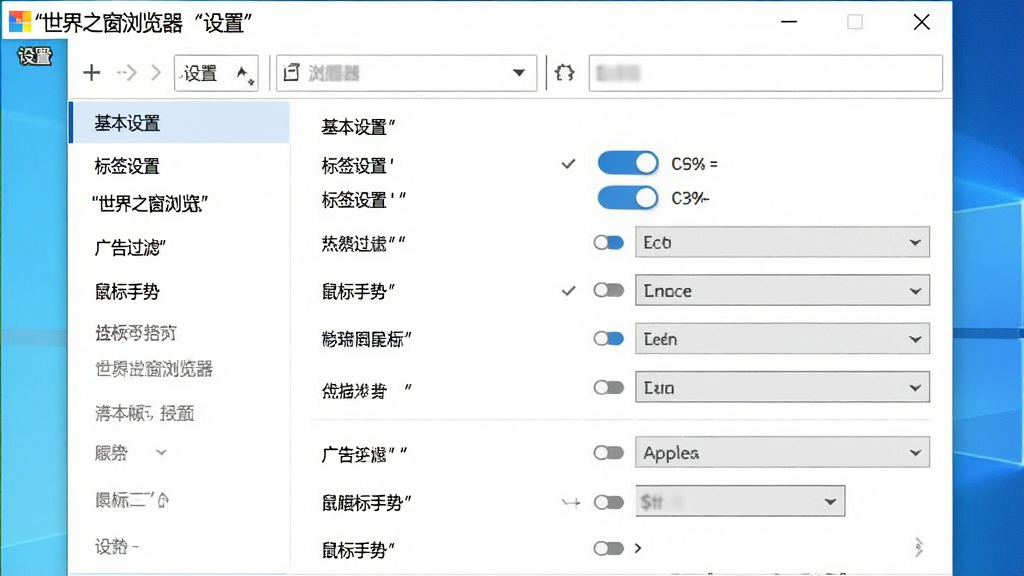Click the 鼠标二 sidebar item
The image size is (1024, 576).
(x=124, y=500)
